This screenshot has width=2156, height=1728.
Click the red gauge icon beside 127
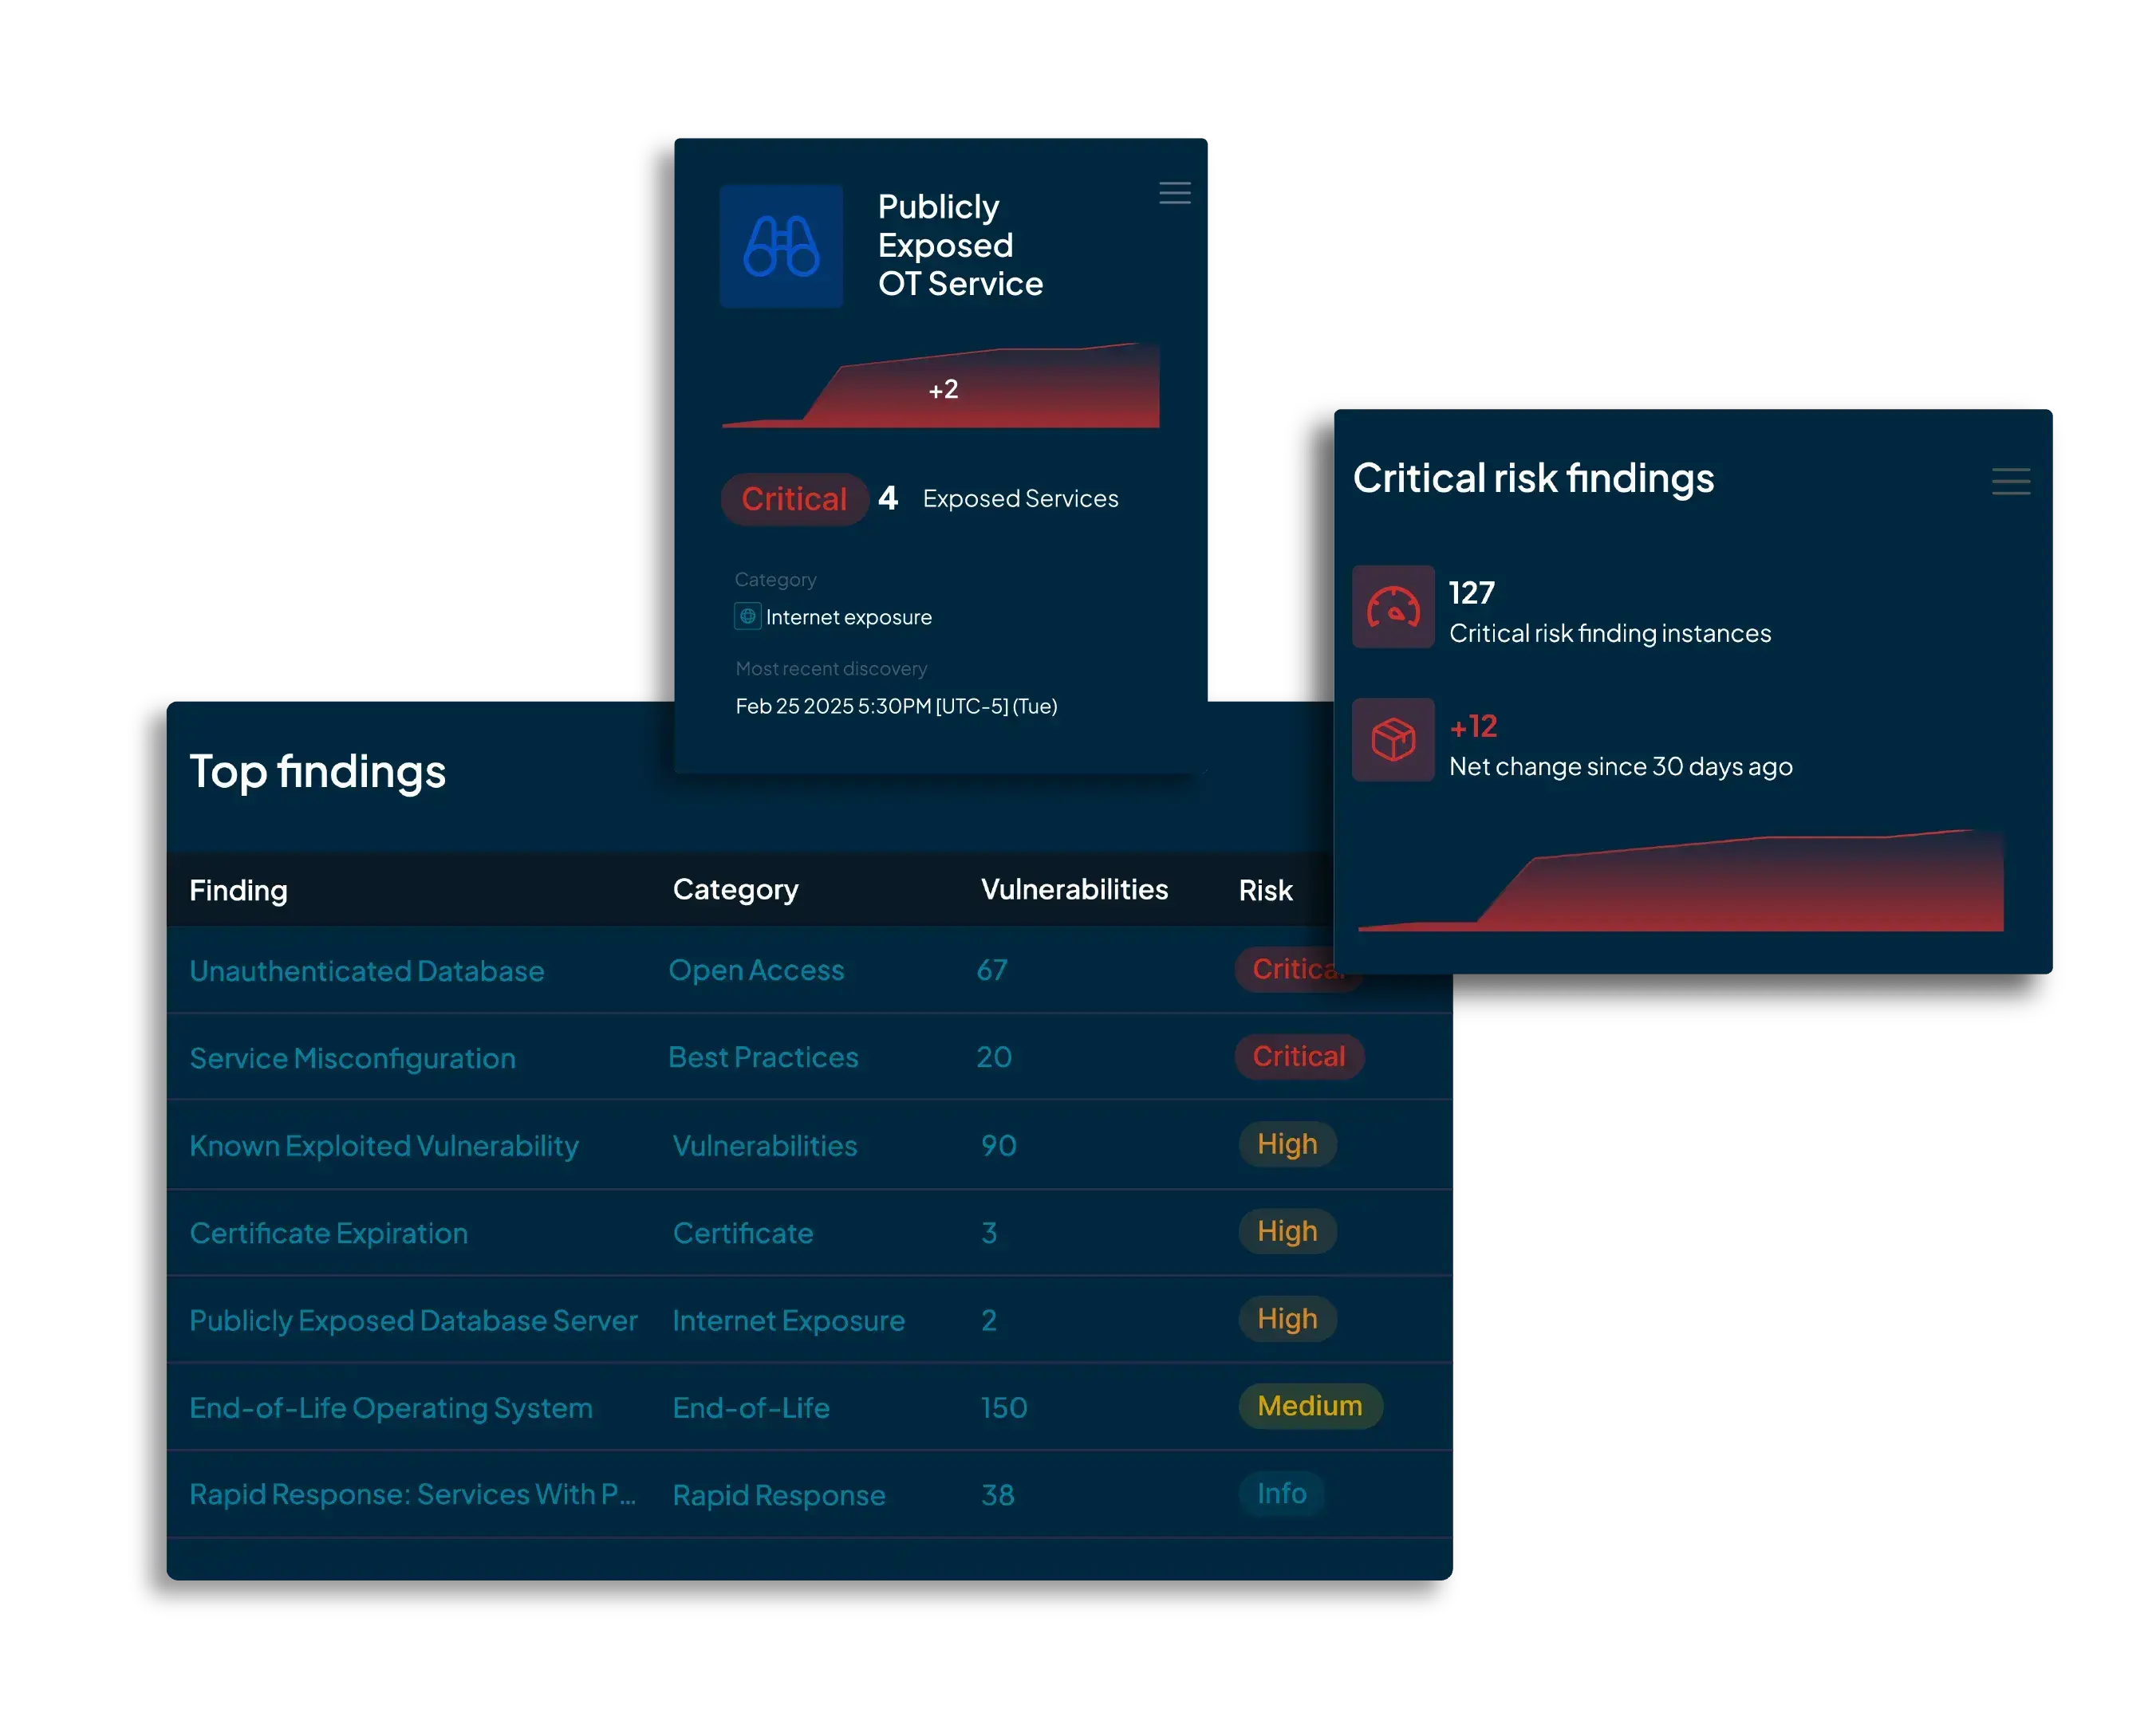(1393, 607)
